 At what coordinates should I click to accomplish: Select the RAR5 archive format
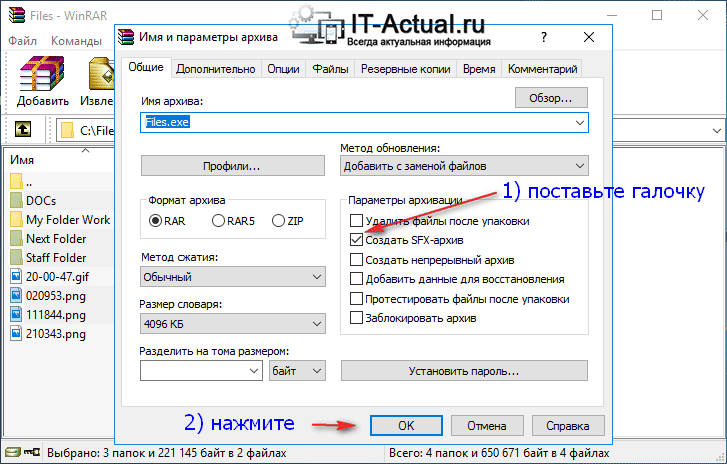click(218, 221)
